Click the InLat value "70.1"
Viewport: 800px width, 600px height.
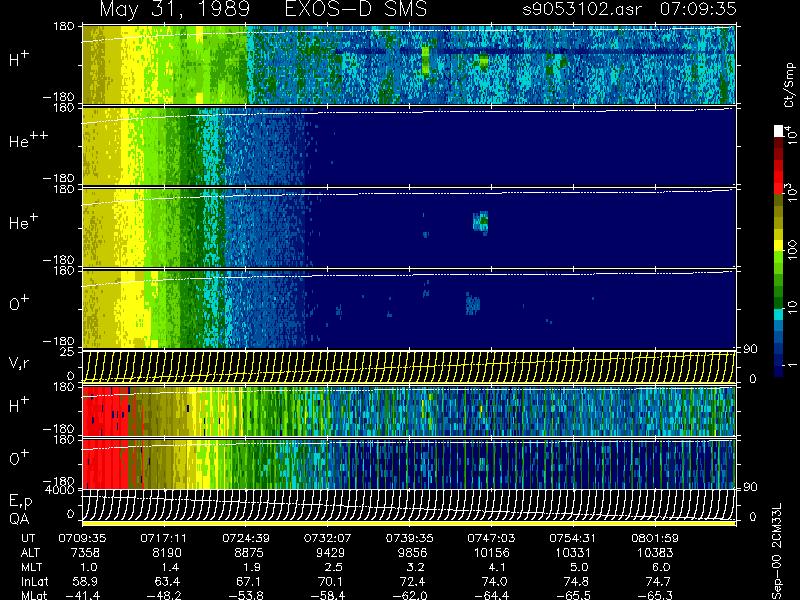(331, 582)
